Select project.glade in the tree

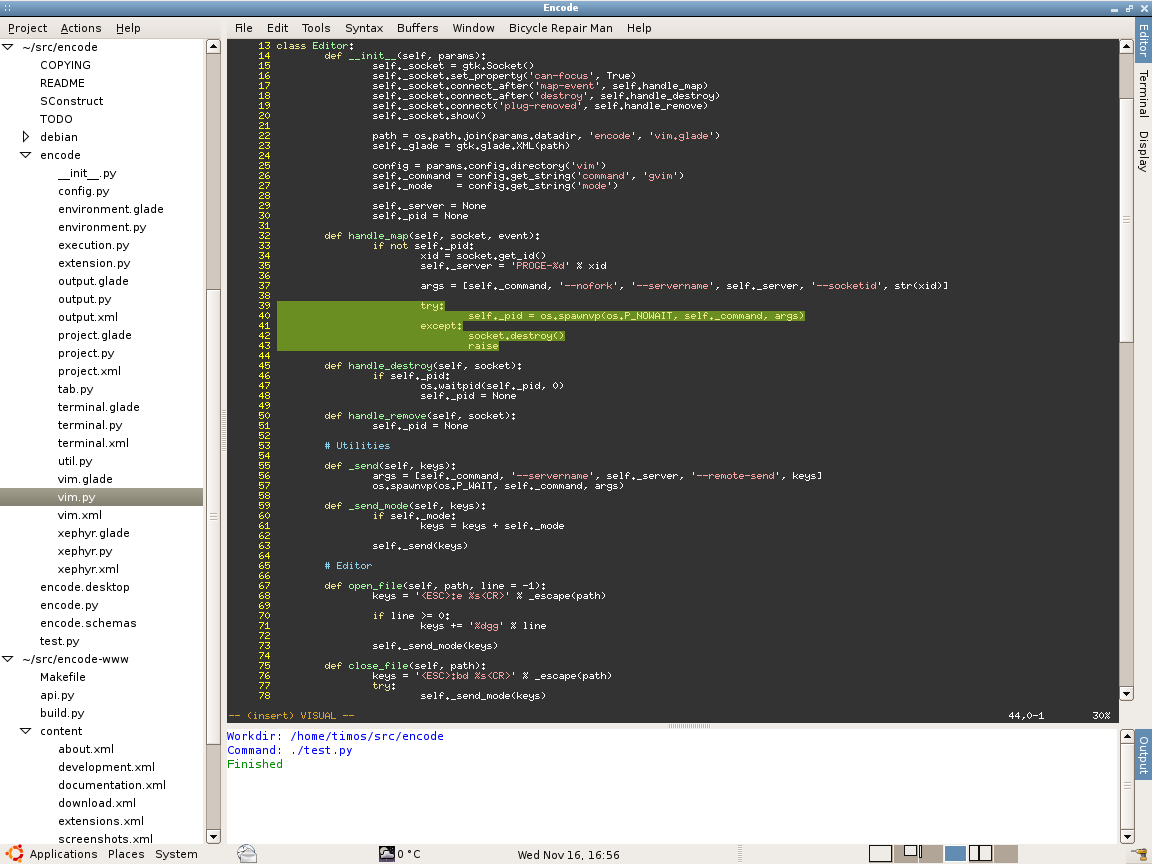click(95, 335)
